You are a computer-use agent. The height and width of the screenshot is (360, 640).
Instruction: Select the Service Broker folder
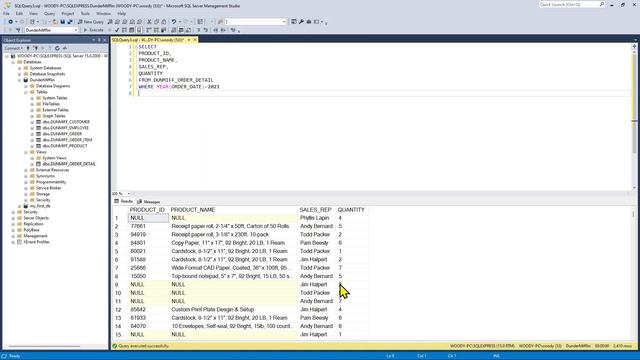48,188
